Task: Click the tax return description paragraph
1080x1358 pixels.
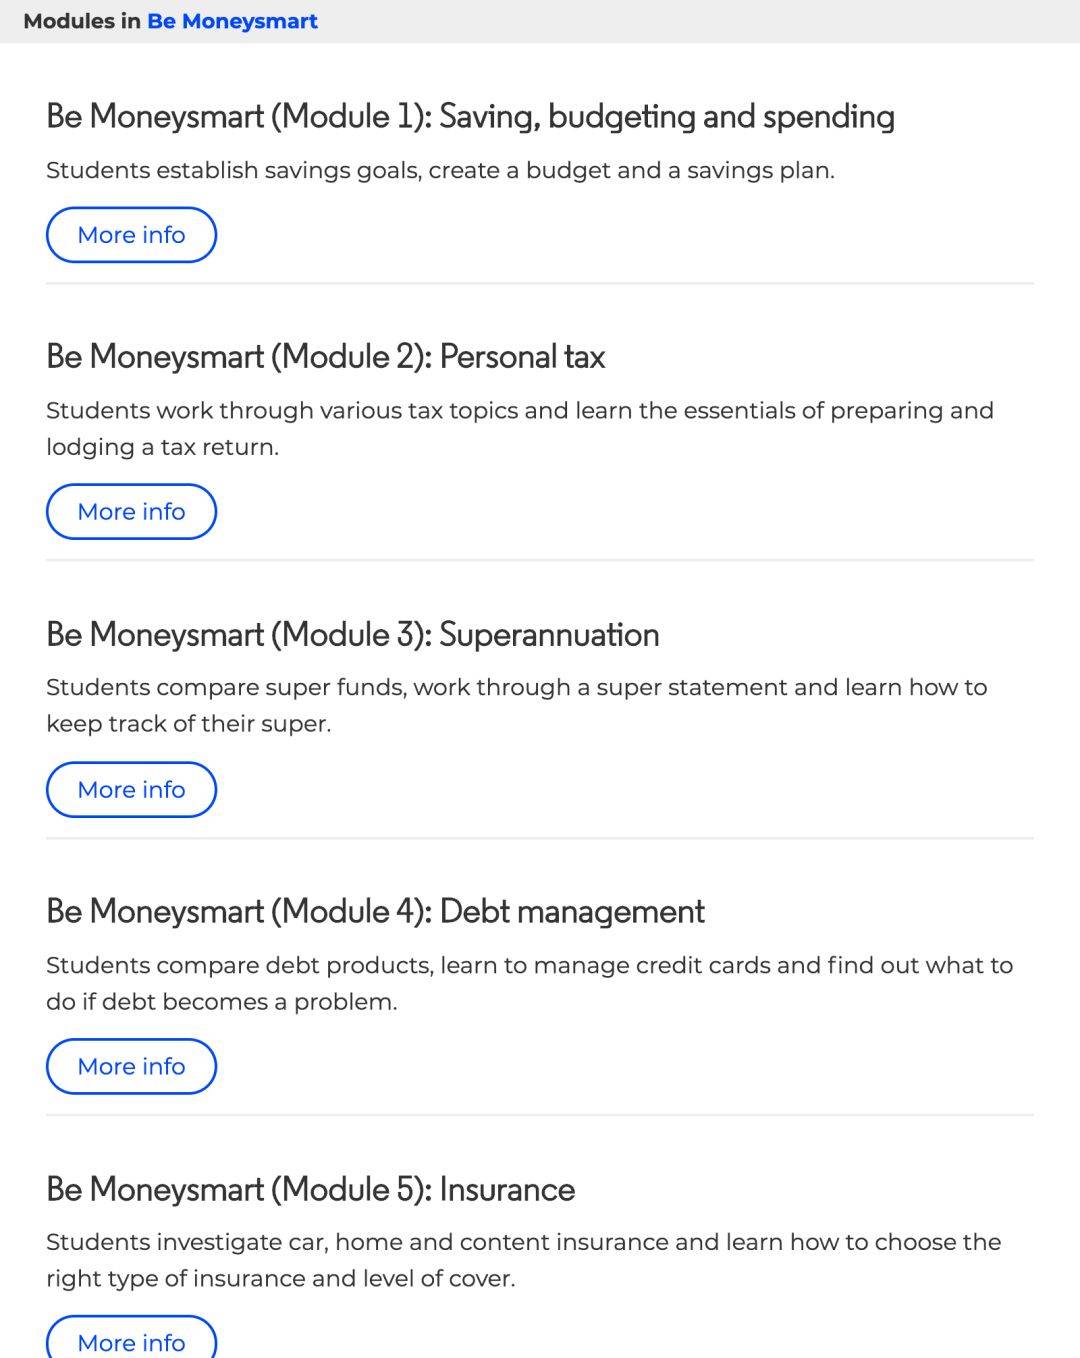Action: click(520, 429)
